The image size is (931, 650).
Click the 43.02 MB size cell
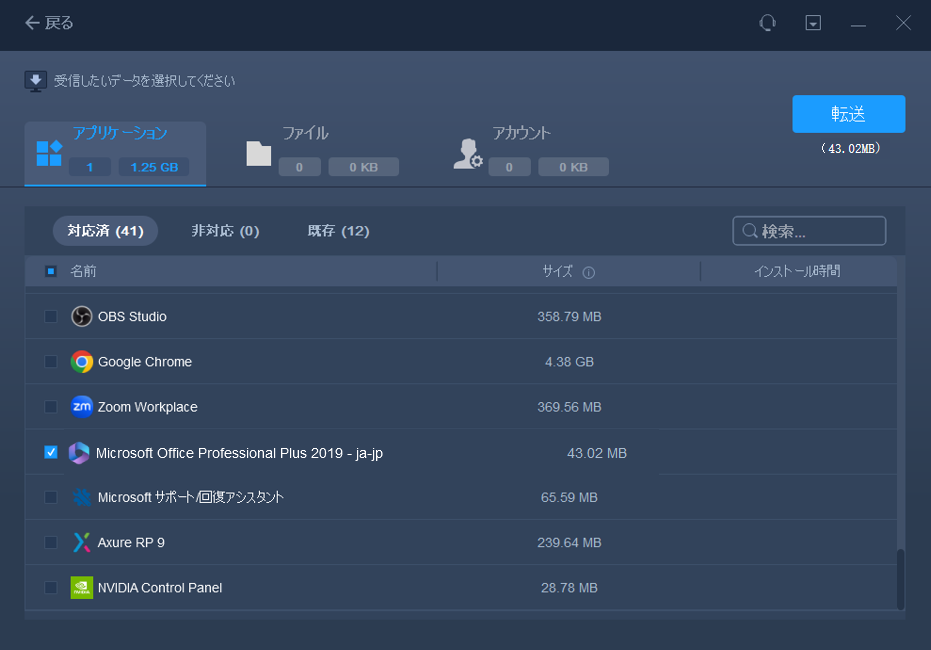tap(597, 453)
